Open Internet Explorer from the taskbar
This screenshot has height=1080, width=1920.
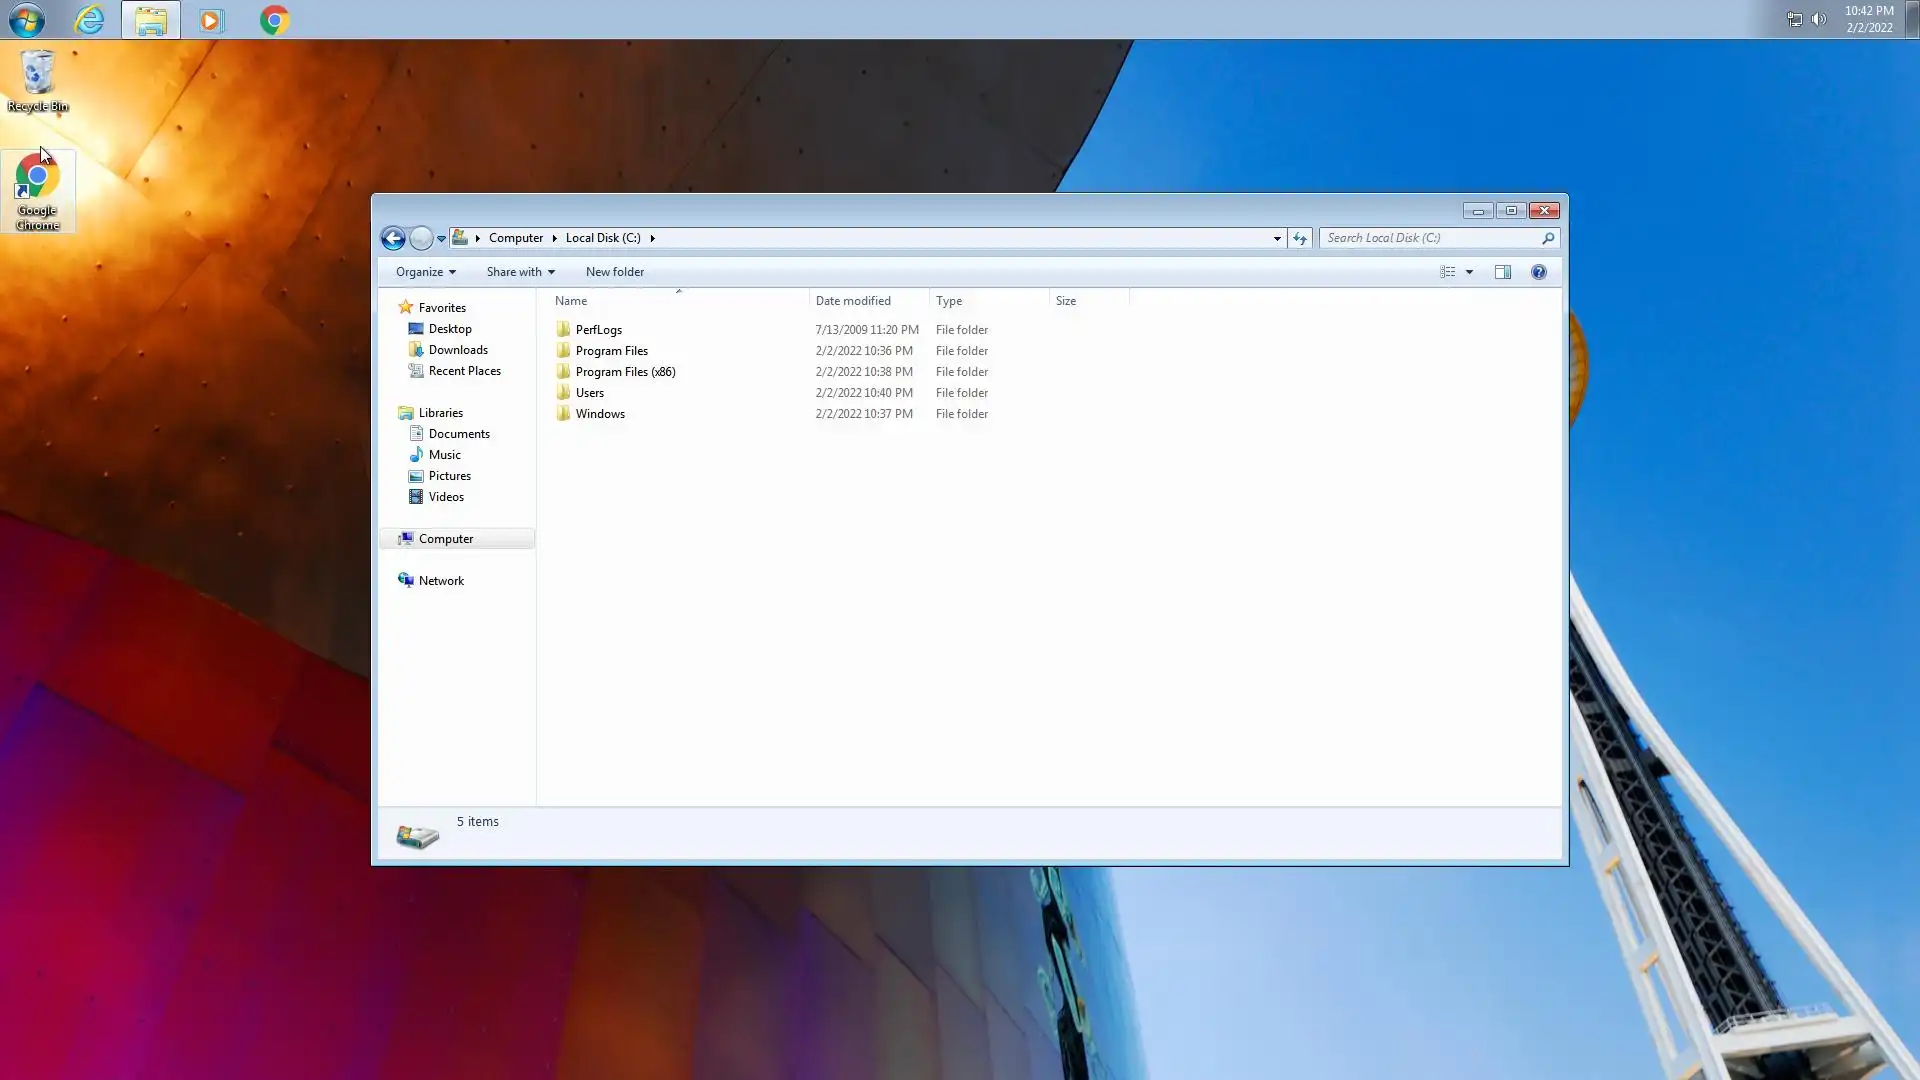pyautogui.click(x=89, y=20)
